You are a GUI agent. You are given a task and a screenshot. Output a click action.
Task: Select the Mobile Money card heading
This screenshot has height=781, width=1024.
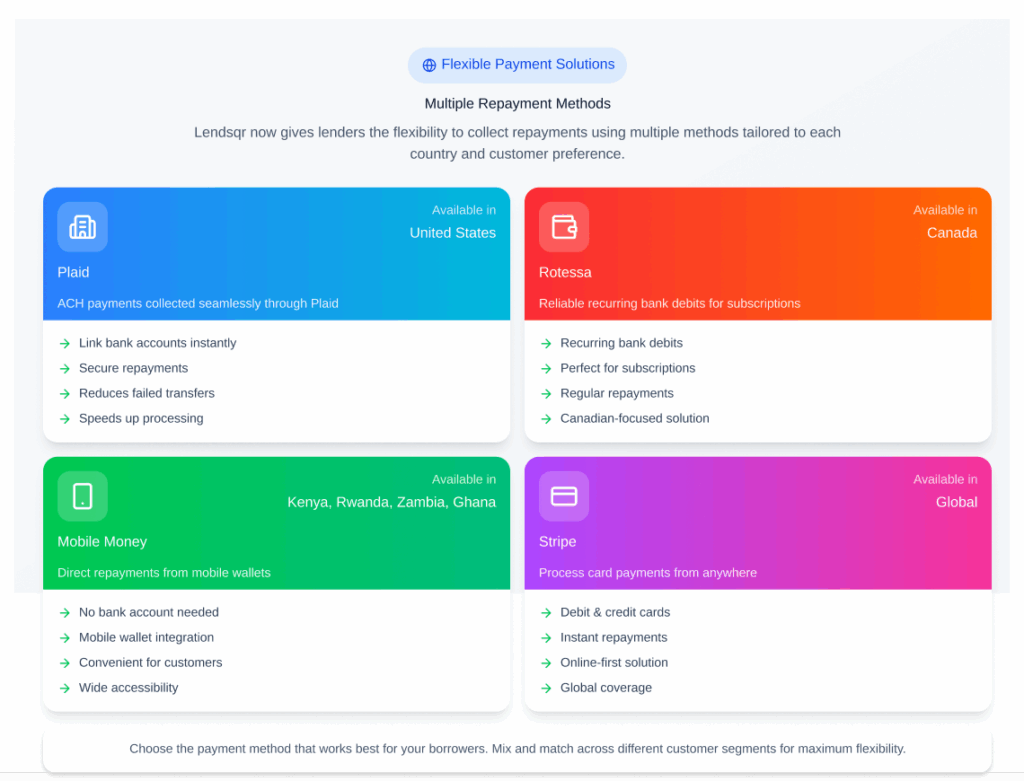pyautogui.click(x=102, y=541)
